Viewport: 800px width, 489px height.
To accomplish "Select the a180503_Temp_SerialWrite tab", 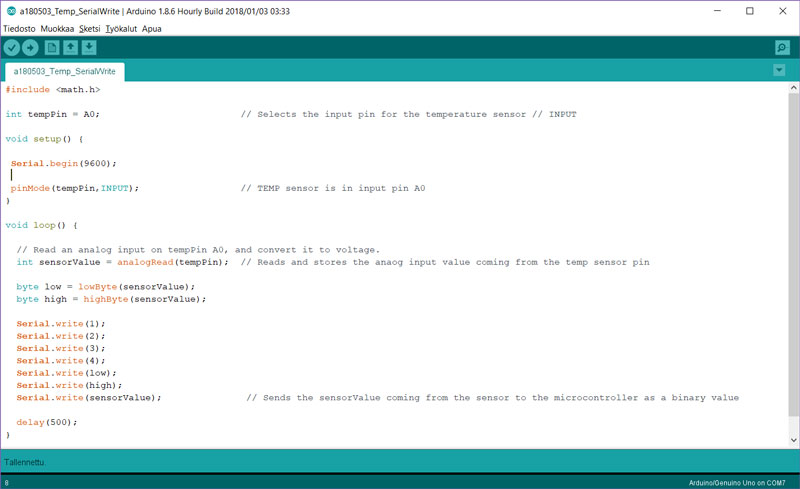I will pyautogui.click(x=65, y=71).
